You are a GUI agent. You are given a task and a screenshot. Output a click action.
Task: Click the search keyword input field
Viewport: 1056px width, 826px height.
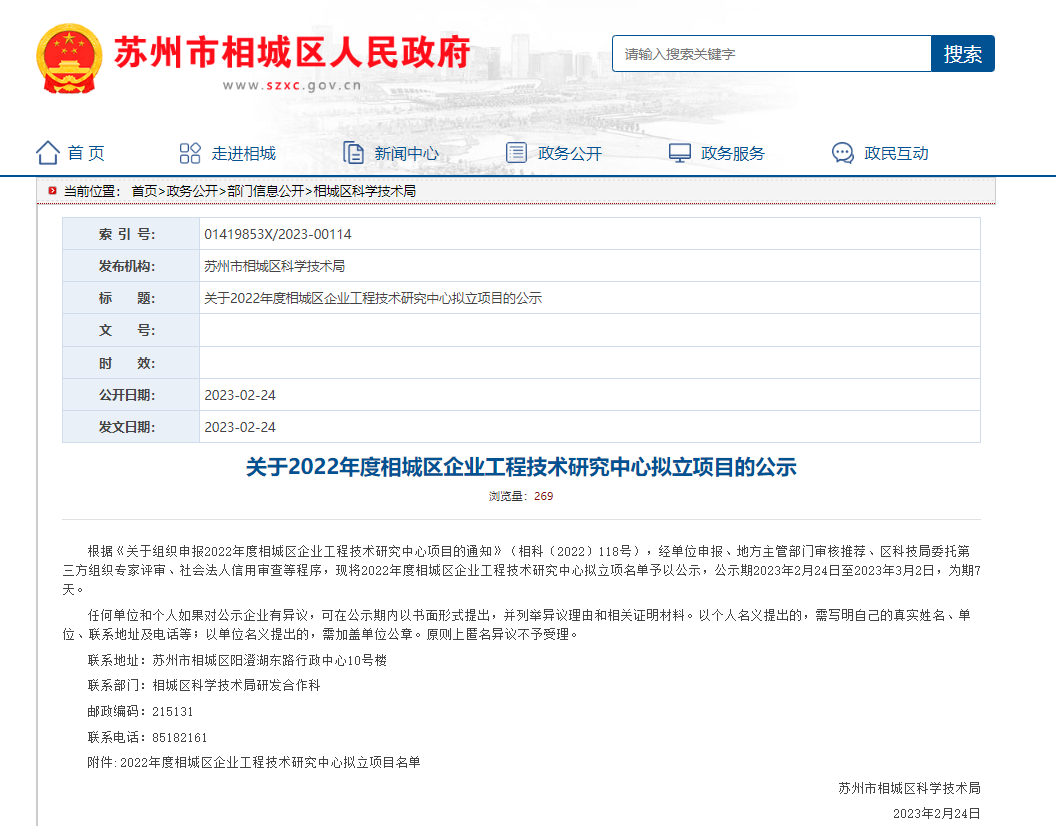771,54
